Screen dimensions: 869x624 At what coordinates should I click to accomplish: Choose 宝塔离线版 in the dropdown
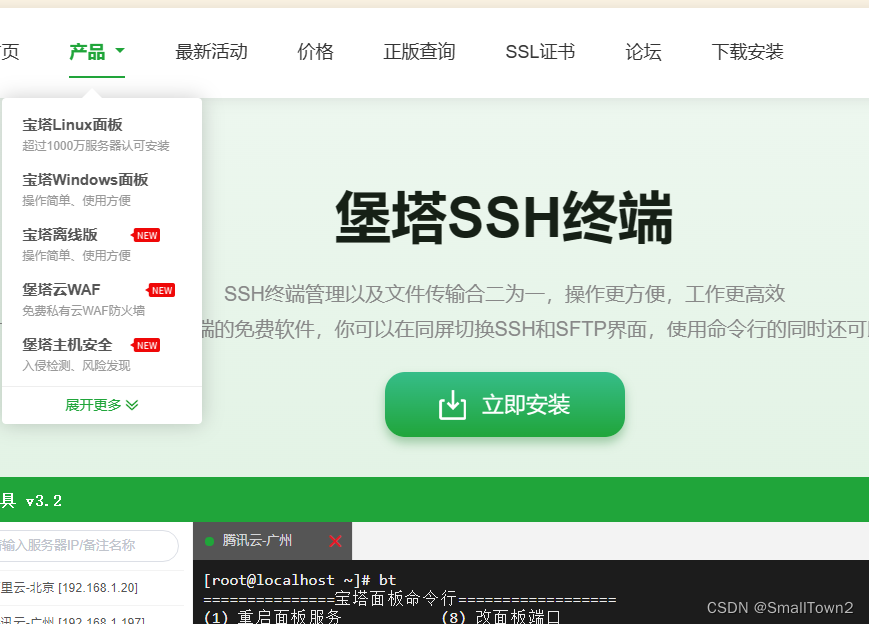coord(60,234)
